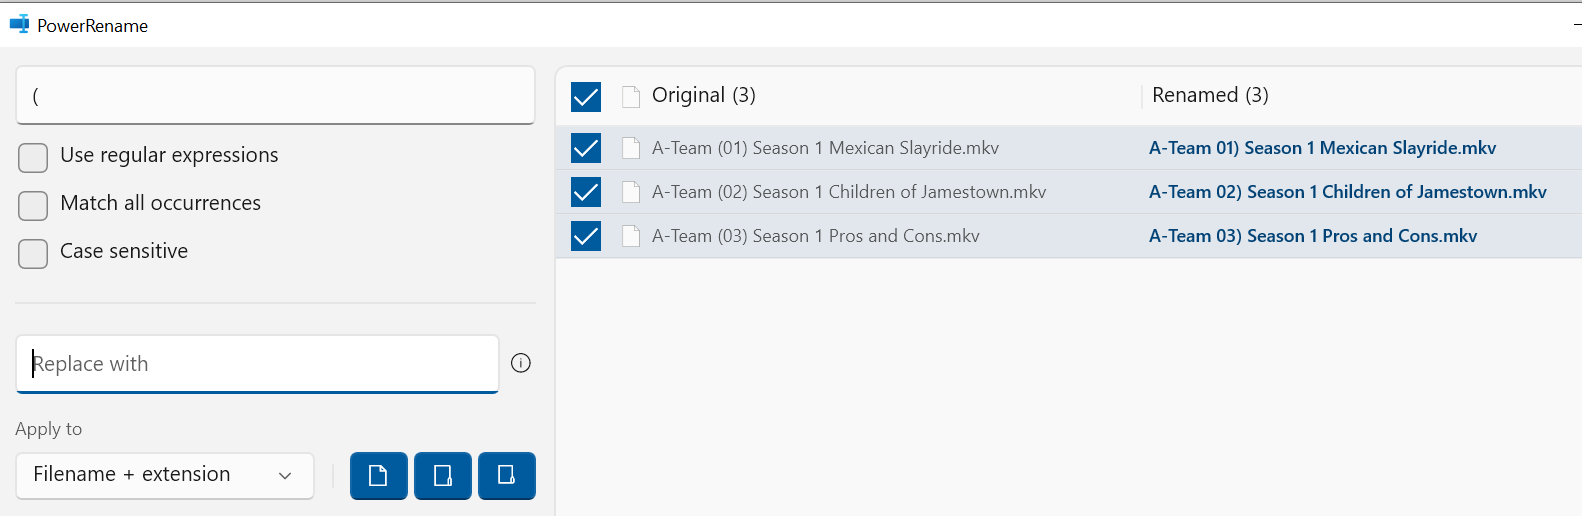The width and height of the screenshot is (1582, 516).
Task: Enable Use regular expressions
Action: pos(33,157)
